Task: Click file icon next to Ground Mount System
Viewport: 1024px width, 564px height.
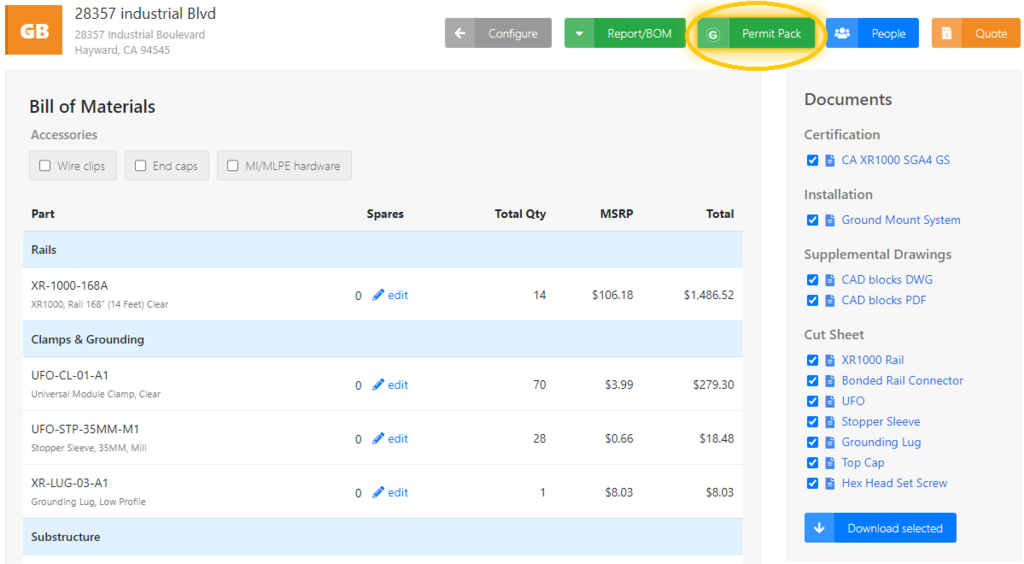Action: tap(829, 220)
